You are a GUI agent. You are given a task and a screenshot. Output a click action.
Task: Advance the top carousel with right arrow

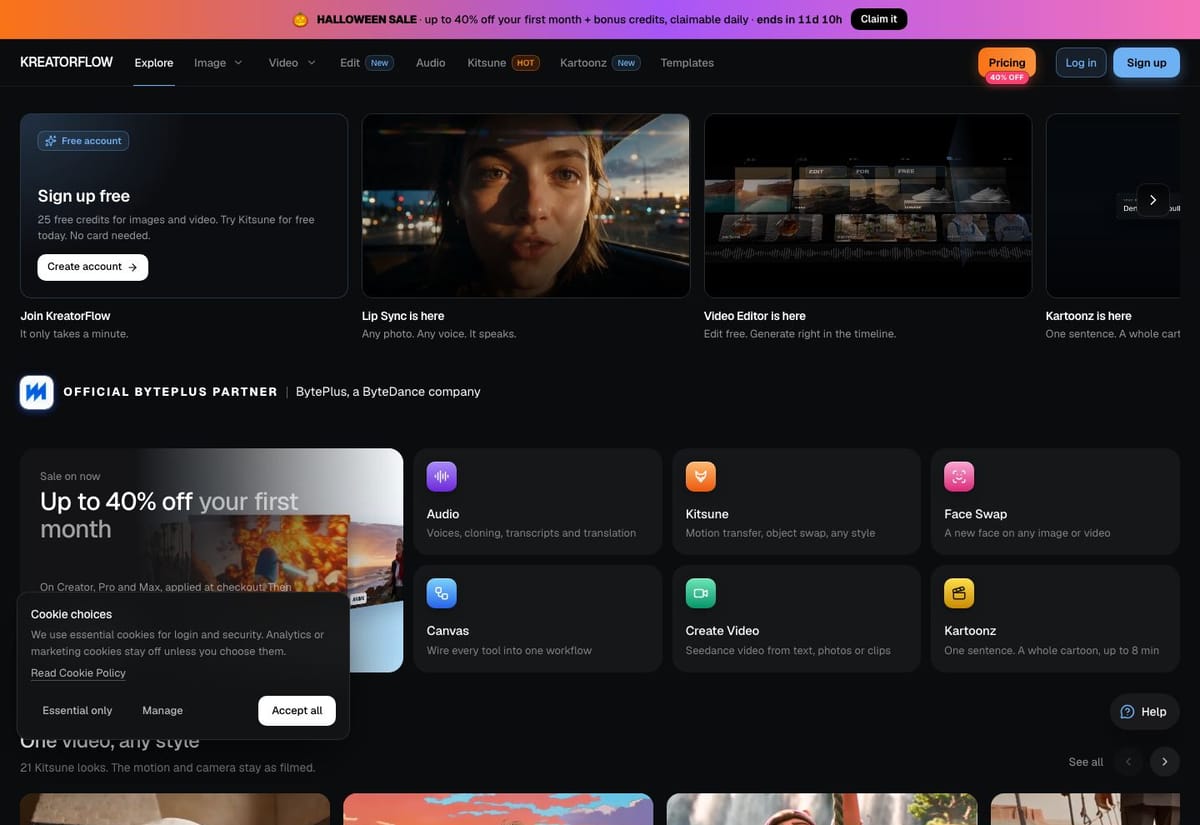(x=1153, y=200)
